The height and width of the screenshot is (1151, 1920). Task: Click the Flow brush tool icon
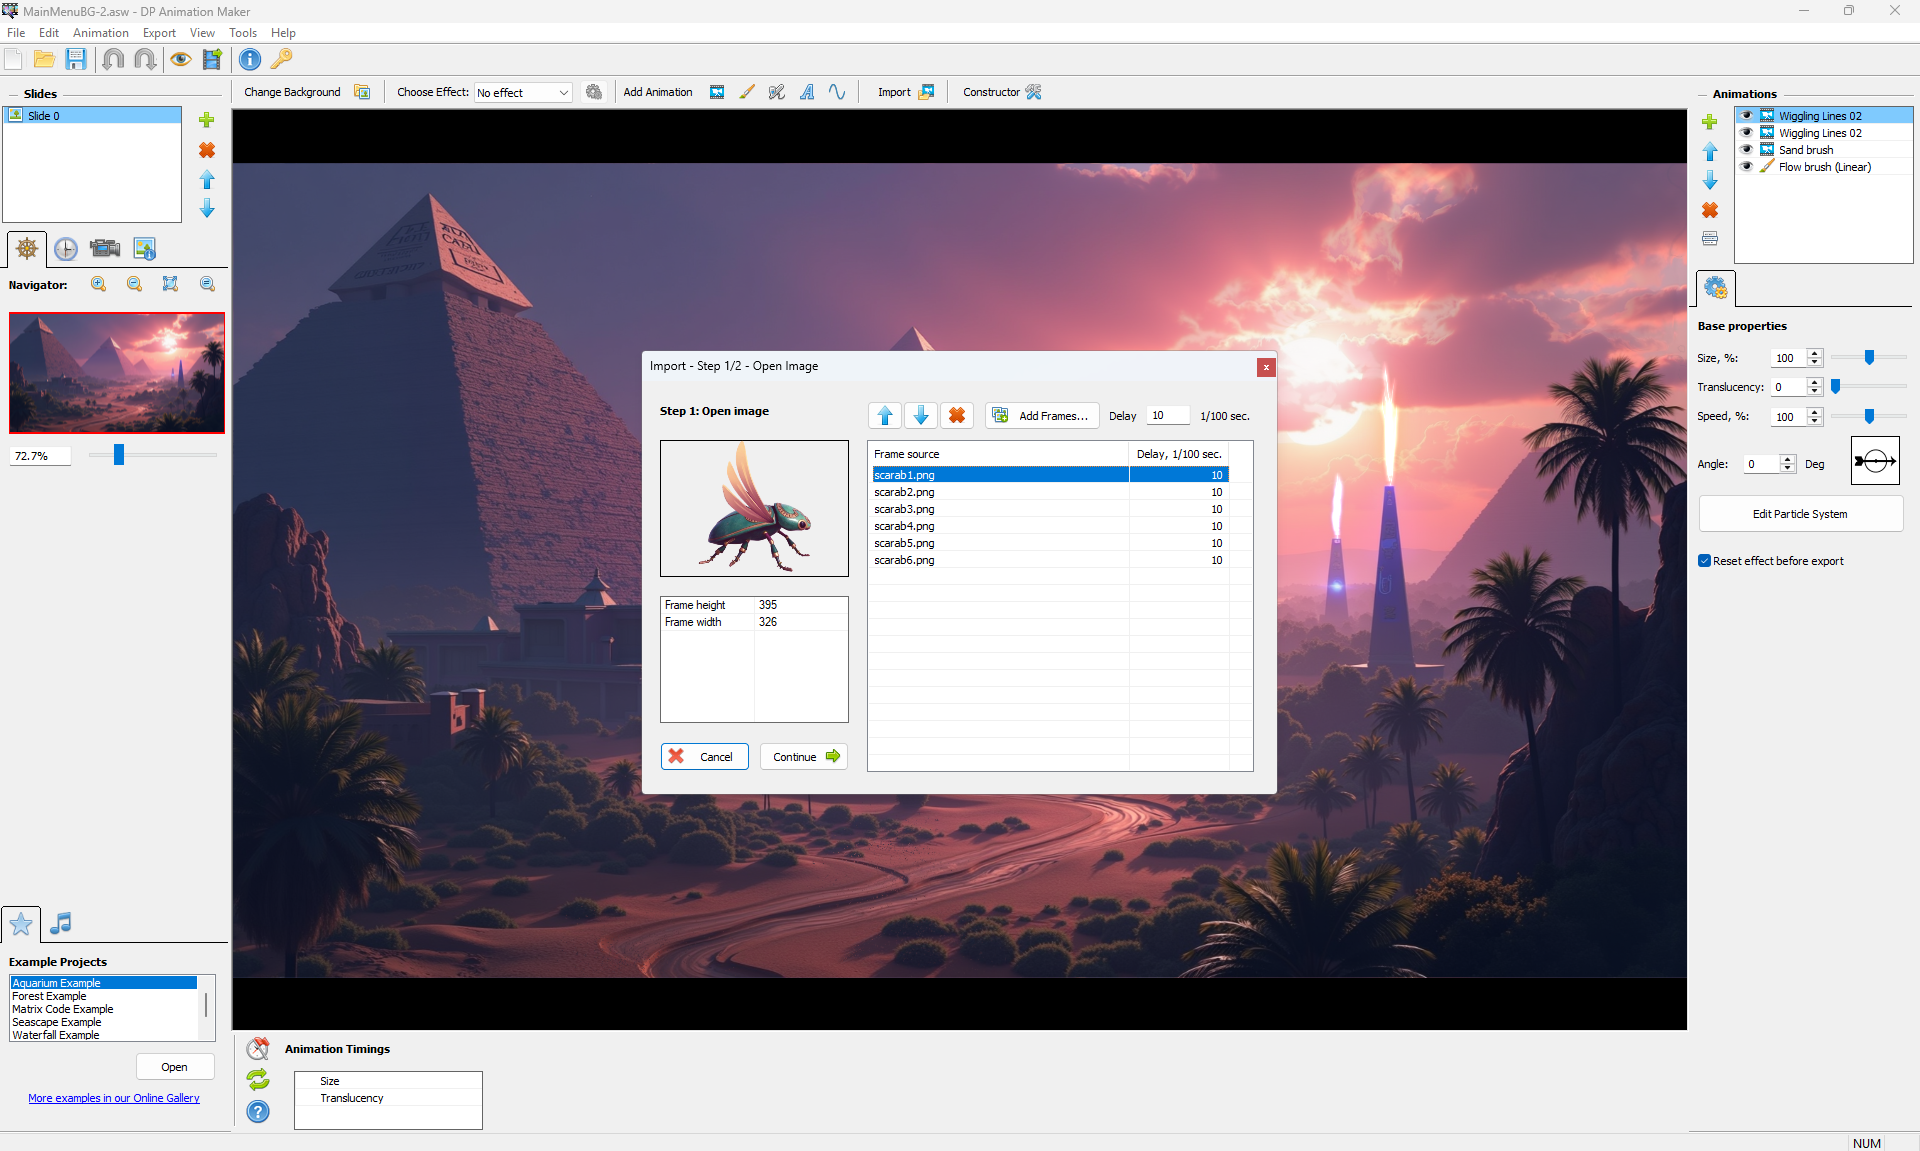point(747,92)
